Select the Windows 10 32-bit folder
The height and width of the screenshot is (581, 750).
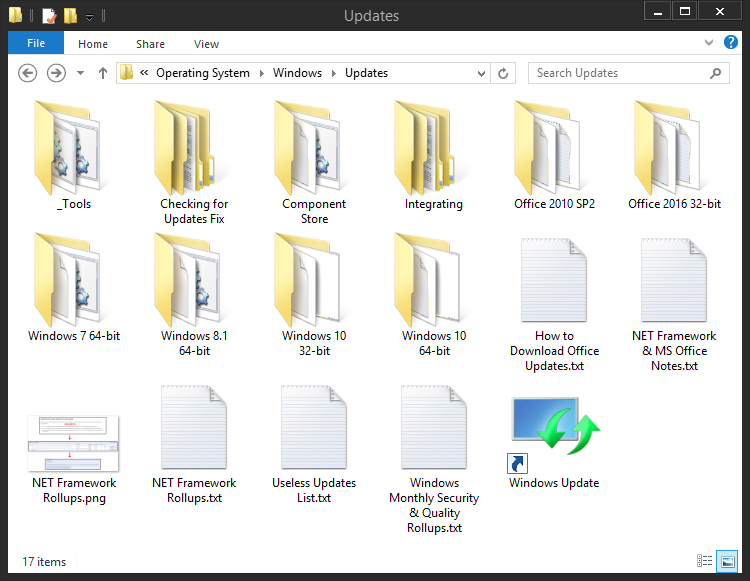pyautogui.click(x=314, y=295)
